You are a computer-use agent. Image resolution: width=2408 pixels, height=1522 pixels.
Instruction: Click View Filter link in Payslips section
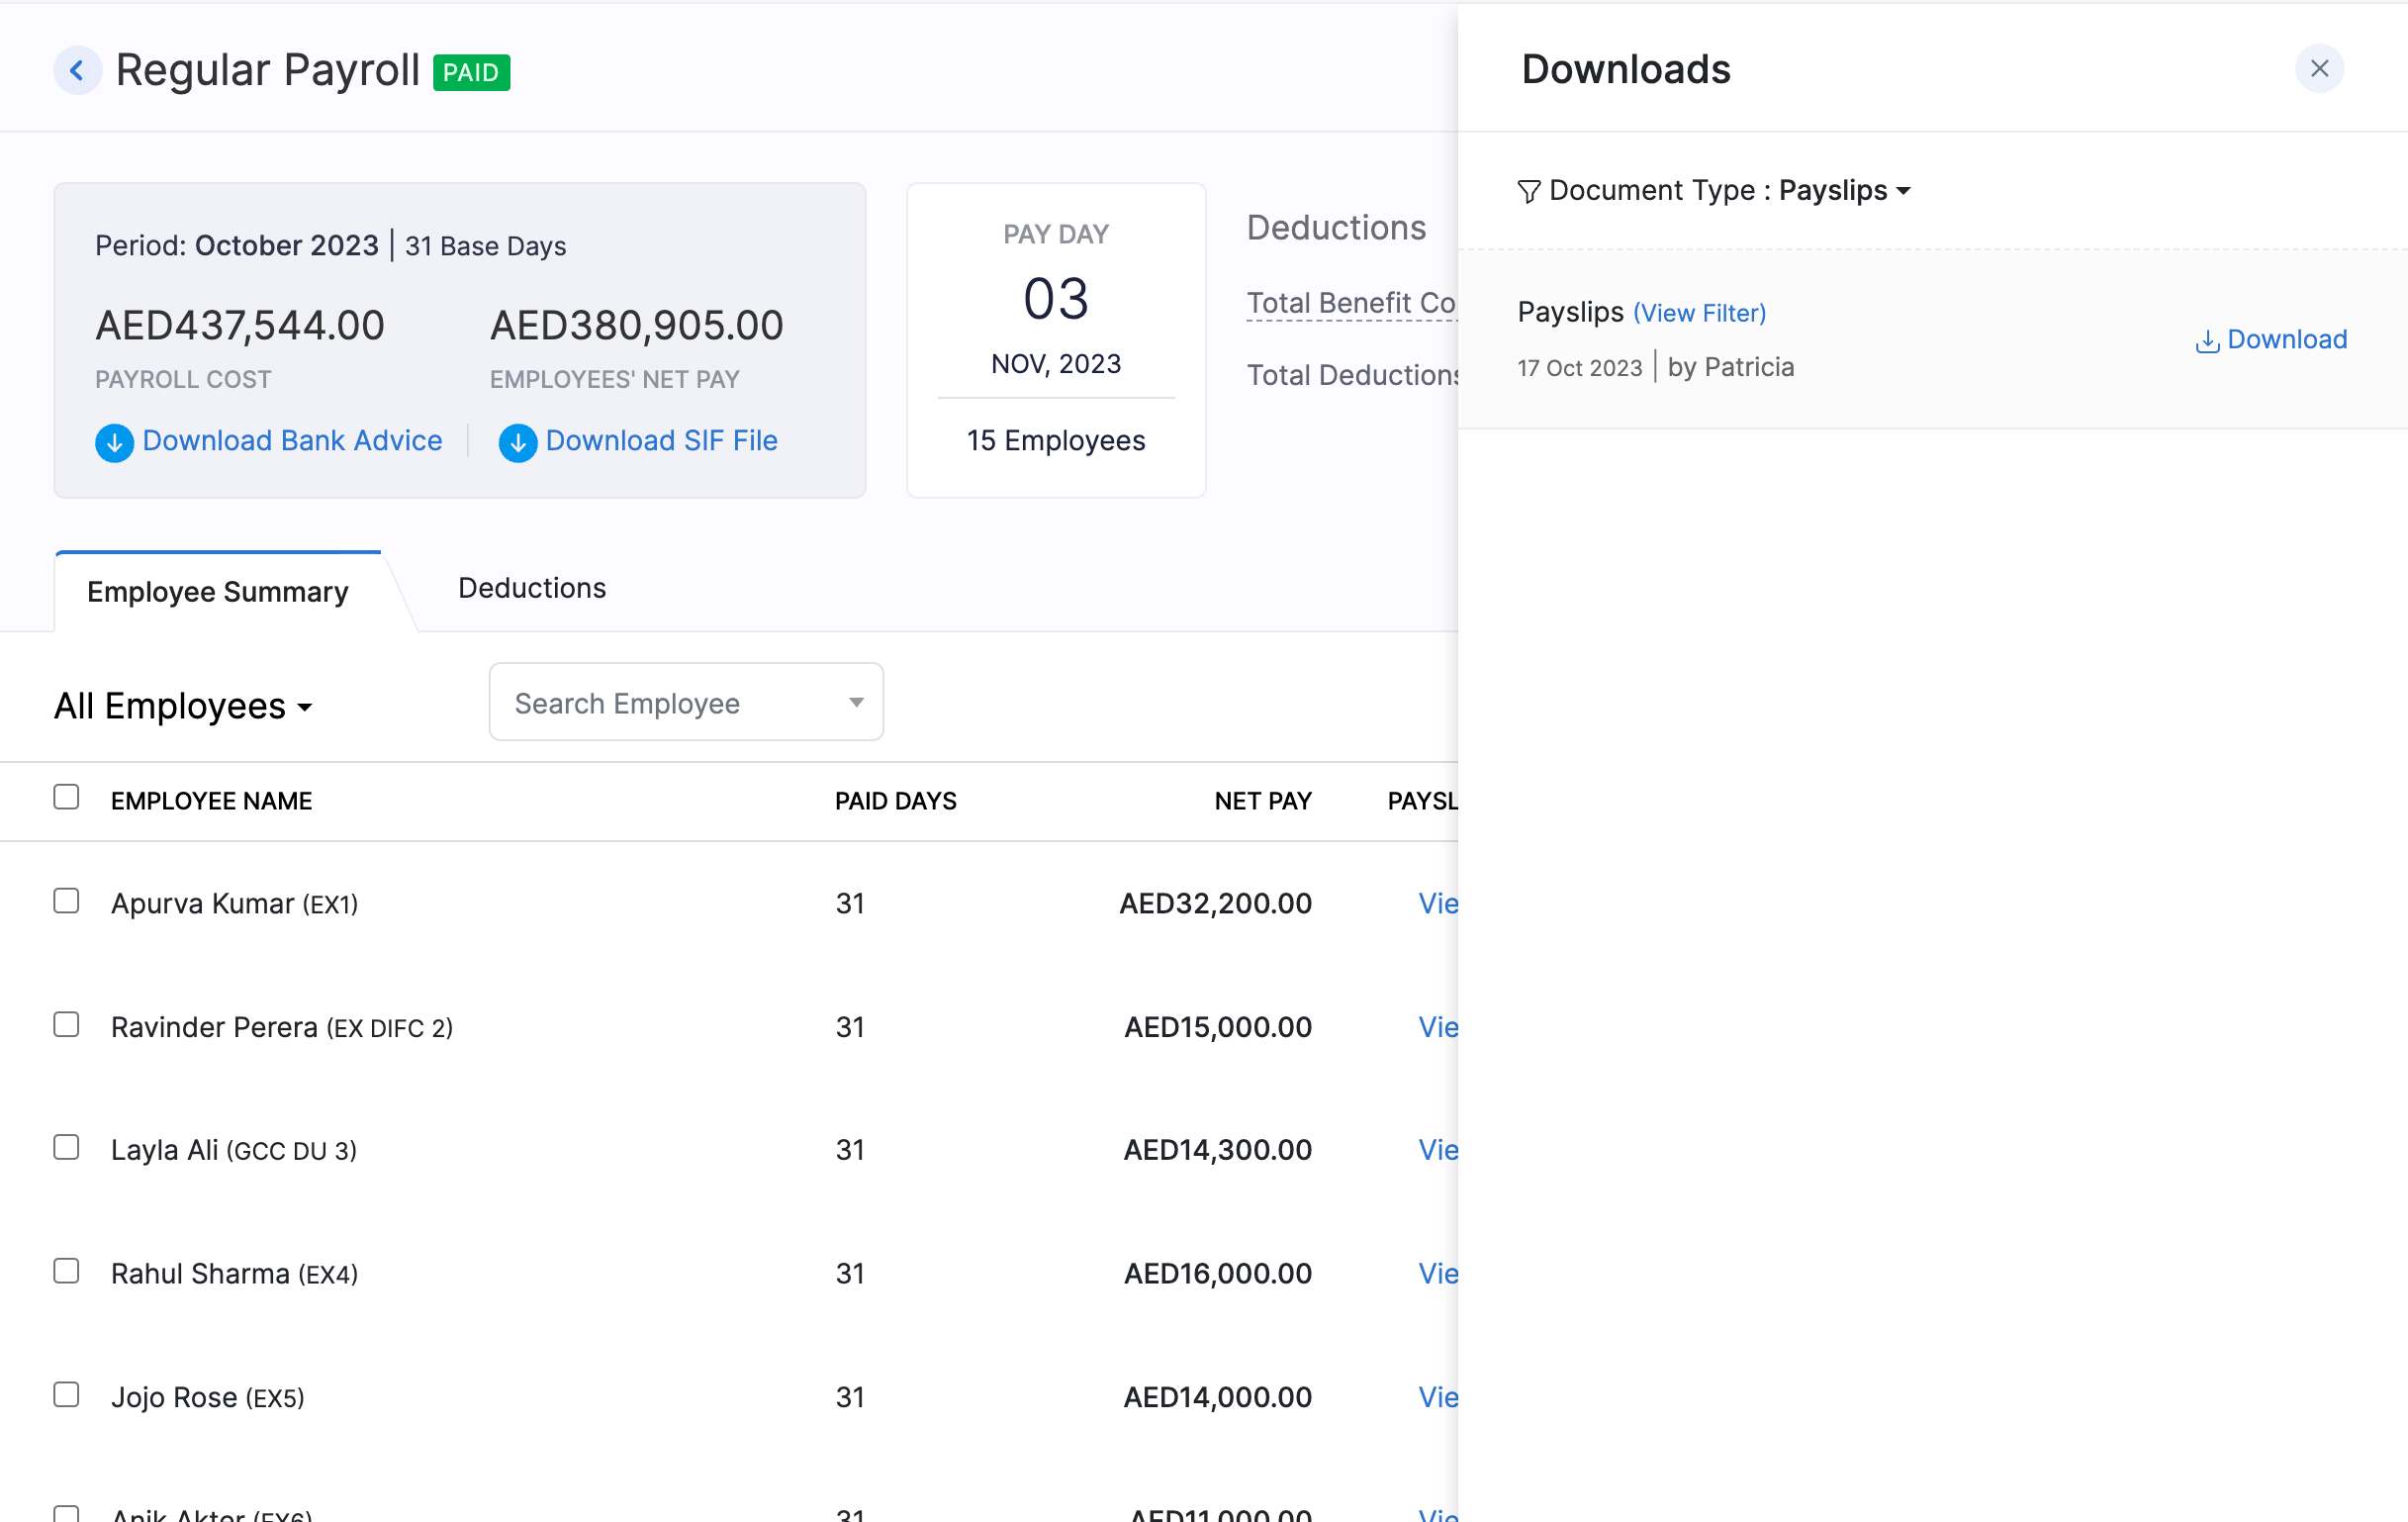tap(1697, 312)
